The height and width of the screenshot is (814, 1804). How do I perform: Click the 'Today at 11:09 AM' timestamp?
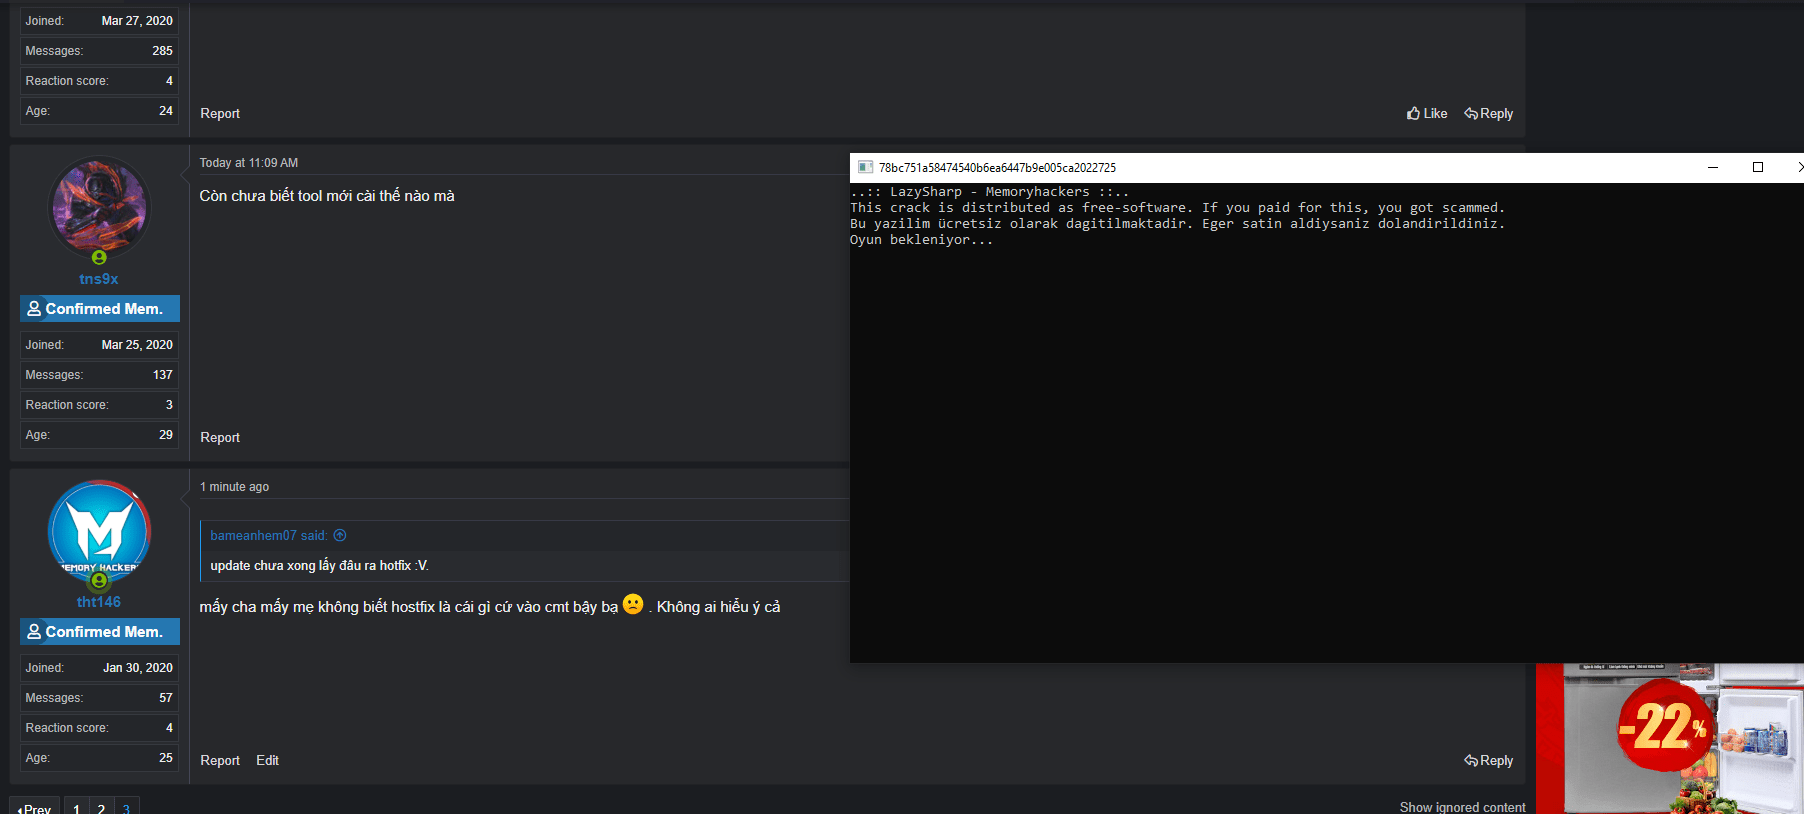(x=249, y=162)
